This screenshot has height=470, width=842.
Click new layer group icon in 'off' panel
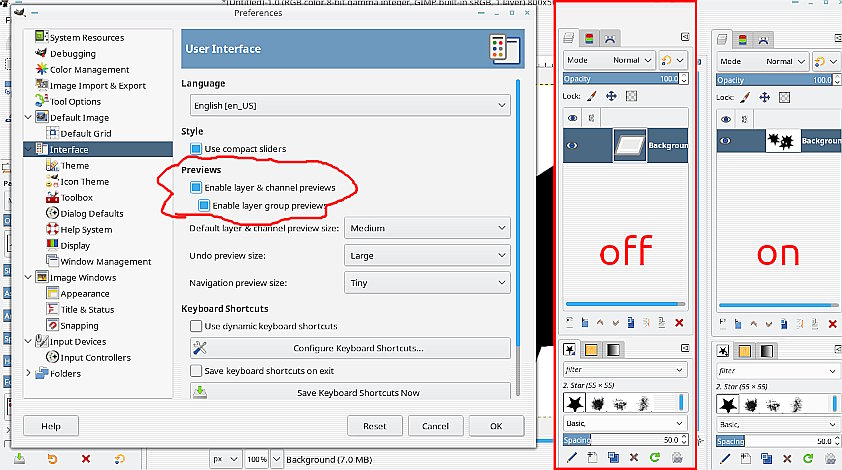585,322
